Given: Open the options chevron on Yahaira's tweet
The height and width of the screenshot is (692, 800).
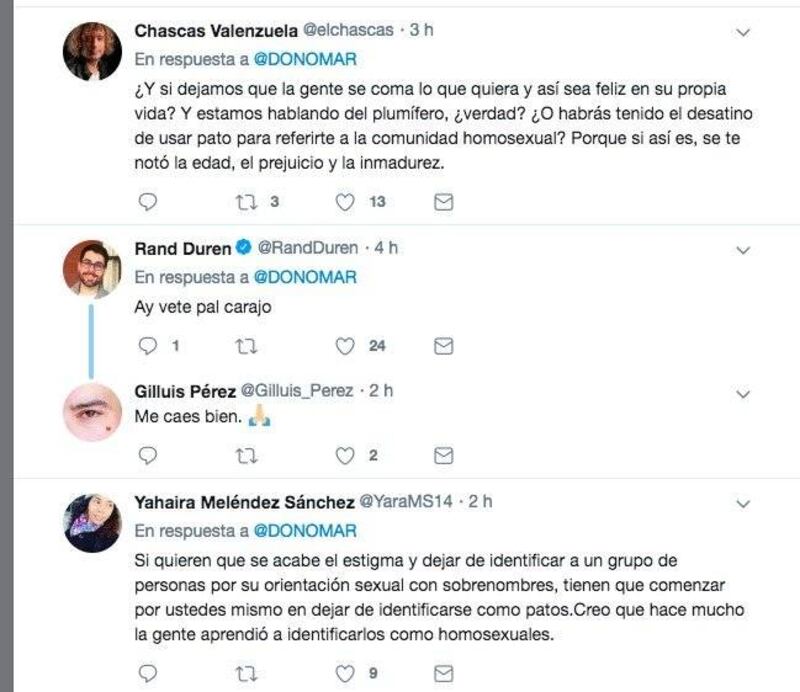Looking at the screenshot, I should pos(743,504).
